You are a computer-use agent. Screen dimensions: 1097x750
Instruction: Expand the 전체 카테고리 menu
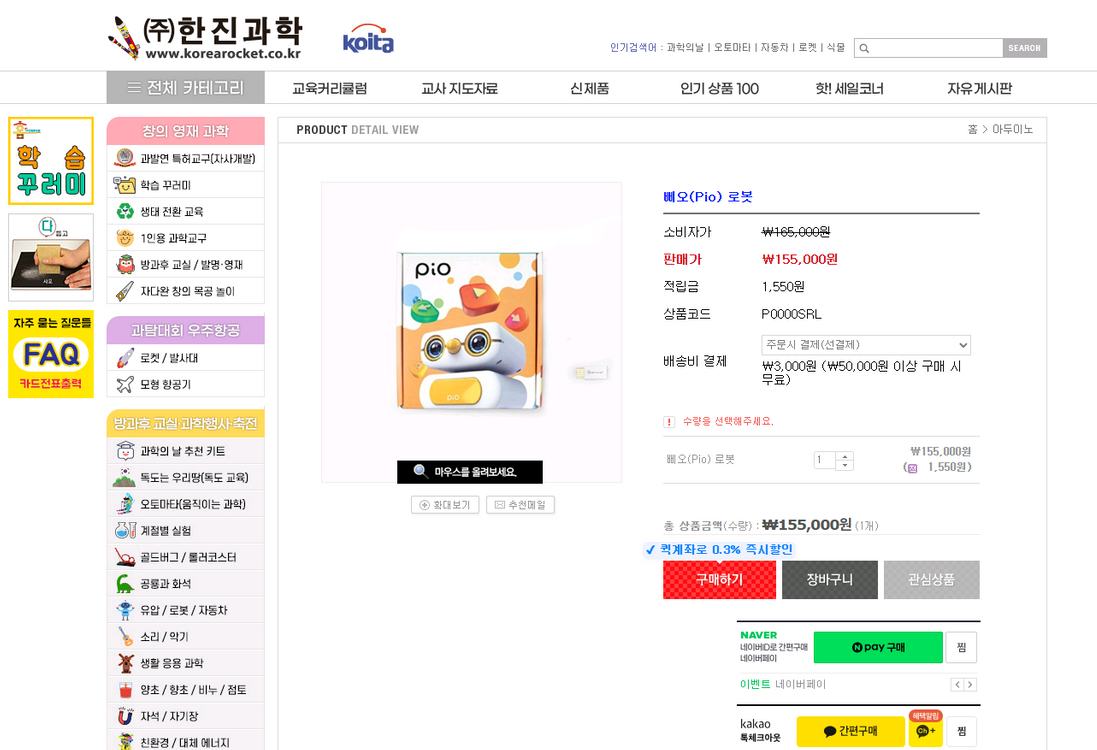[x=186, y=88]
